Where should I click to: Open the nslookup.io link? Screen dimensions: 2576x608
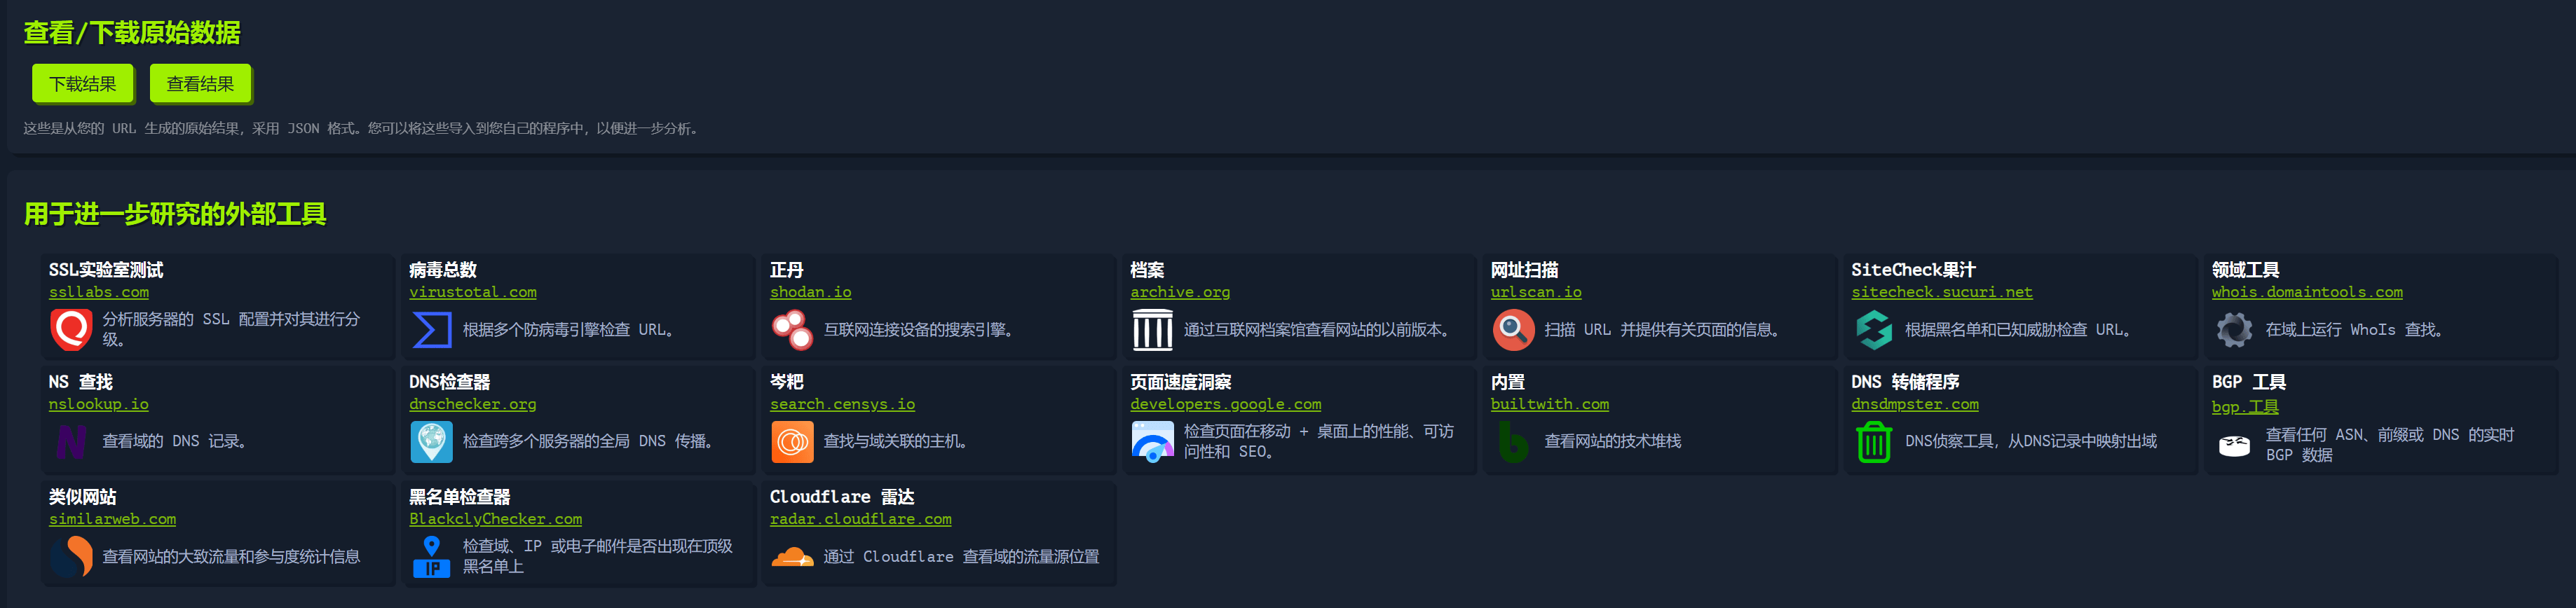point(98,404)
